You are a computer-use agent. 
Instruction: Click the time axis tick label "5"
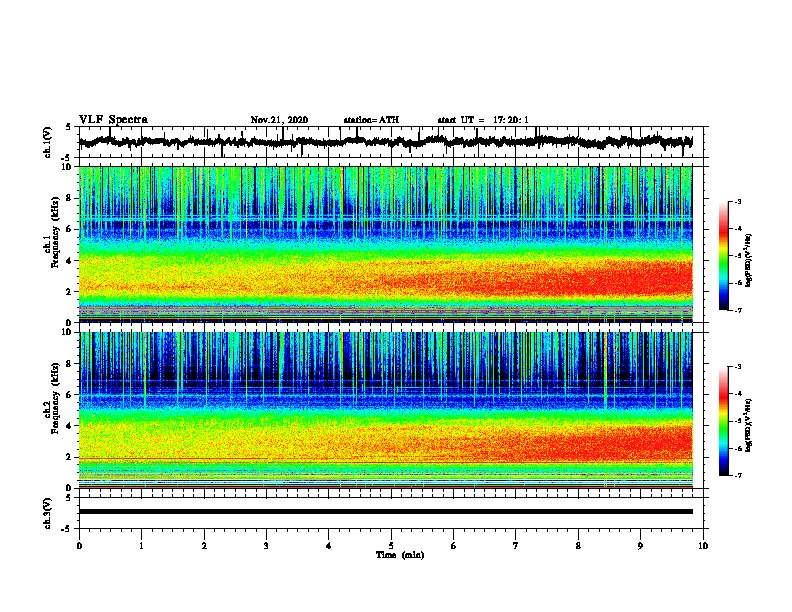(x=391, y=546)
